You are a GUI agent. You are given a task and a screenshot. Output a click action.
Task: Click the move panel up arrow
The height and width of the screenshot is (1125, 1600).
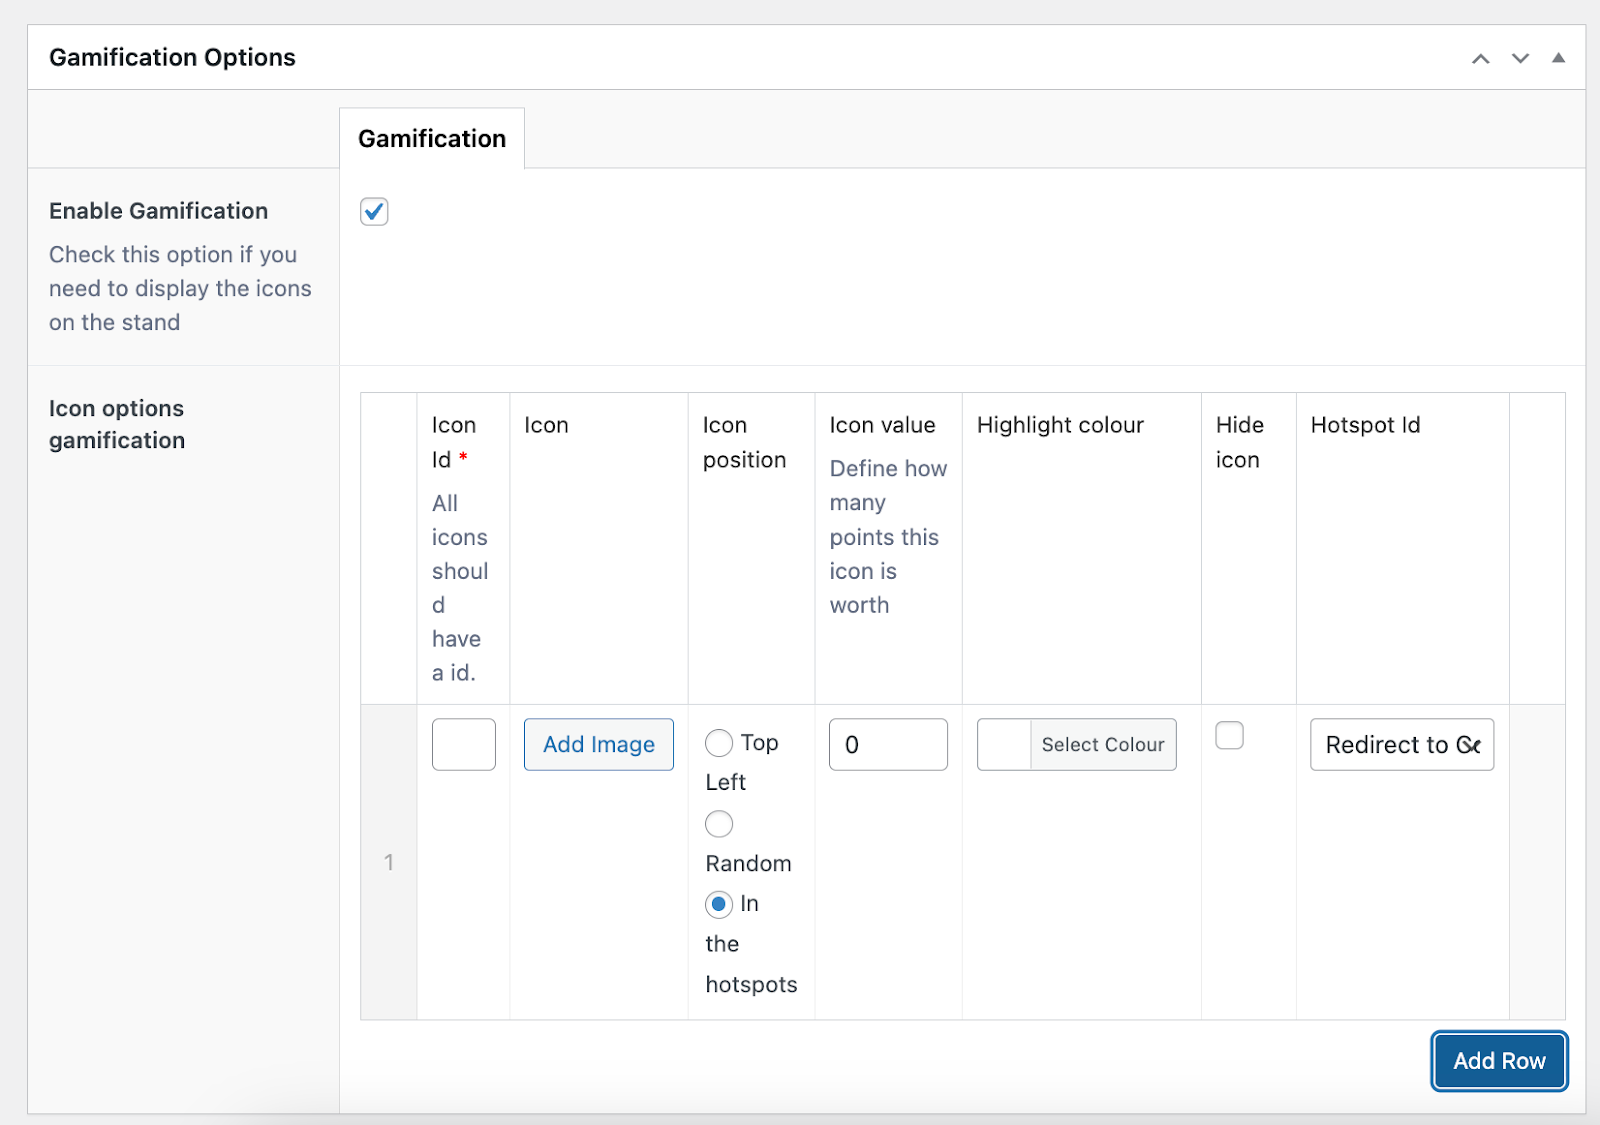point(1480,59)
